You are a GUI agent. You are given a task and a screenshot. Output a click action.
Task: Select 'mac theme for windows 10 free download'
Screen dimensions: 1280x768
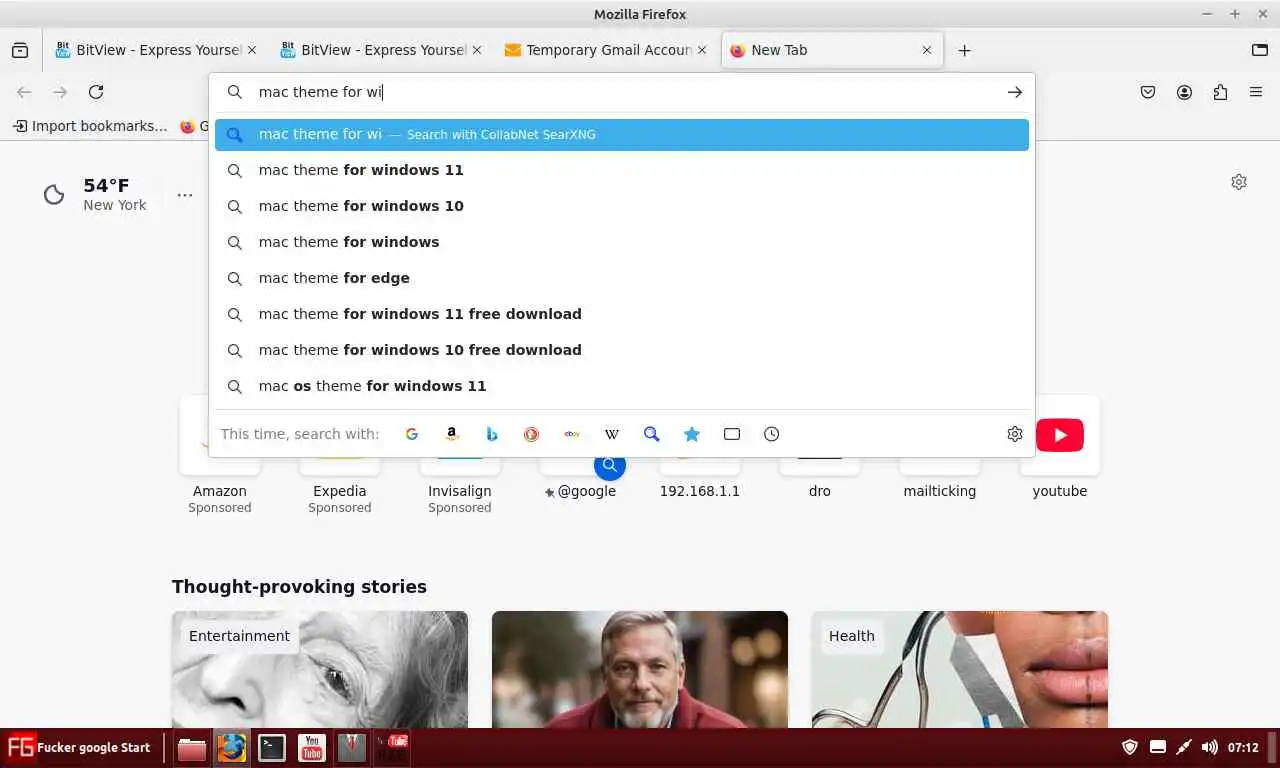tap(622, 350)
